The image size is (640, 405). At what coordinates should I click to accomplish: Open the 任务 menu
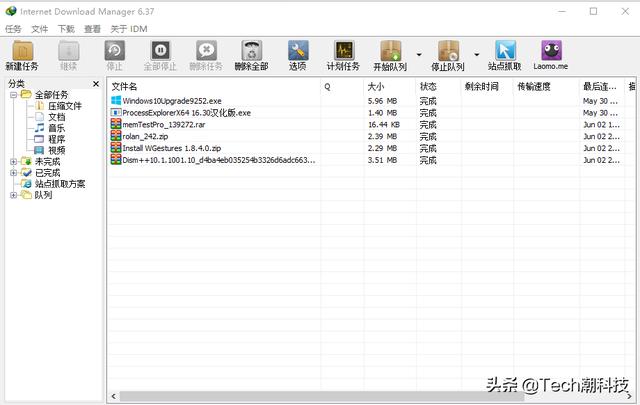pyautogui.click(x=13, y=29)
